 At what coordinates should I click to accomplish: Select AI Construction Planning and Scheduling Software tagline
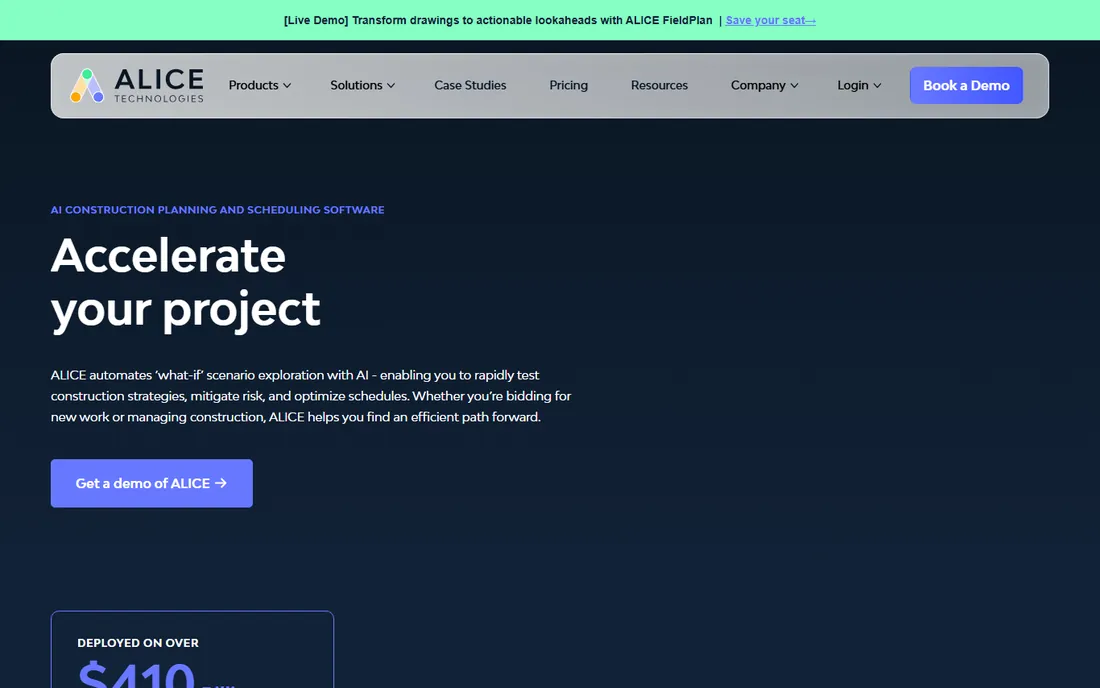click(217, 210)
